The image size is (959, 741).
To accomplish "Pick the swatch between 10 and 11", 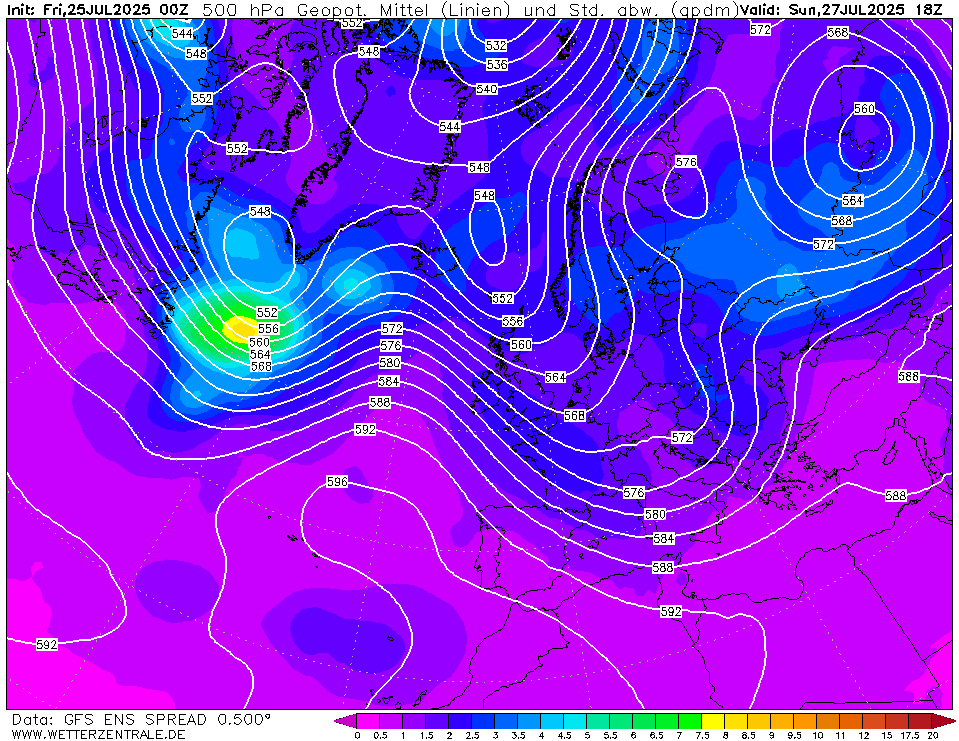I will click(x=829, y=721).
